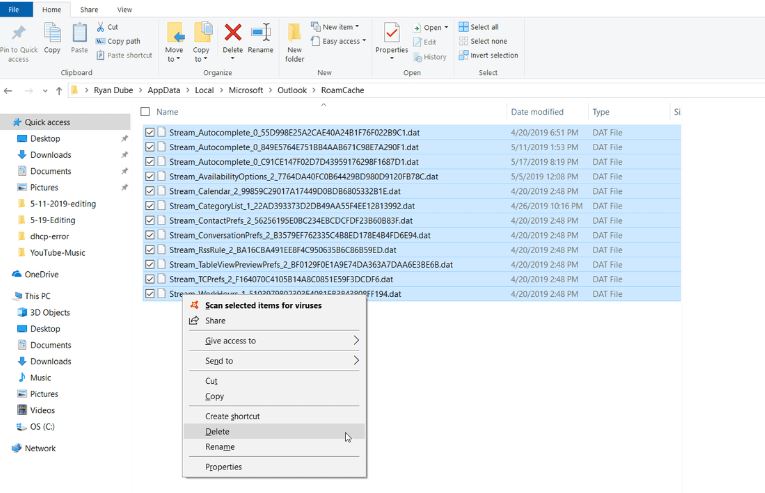The image size is (765, 493).
Task: Click the Cut scissors icon in ribbon
Action: [101, 27]
